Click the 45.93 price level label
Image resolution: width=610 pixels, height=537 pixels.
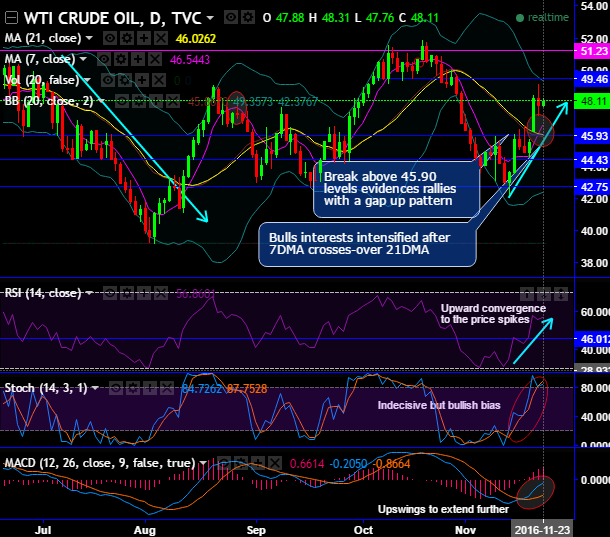[x=592, y=136]
